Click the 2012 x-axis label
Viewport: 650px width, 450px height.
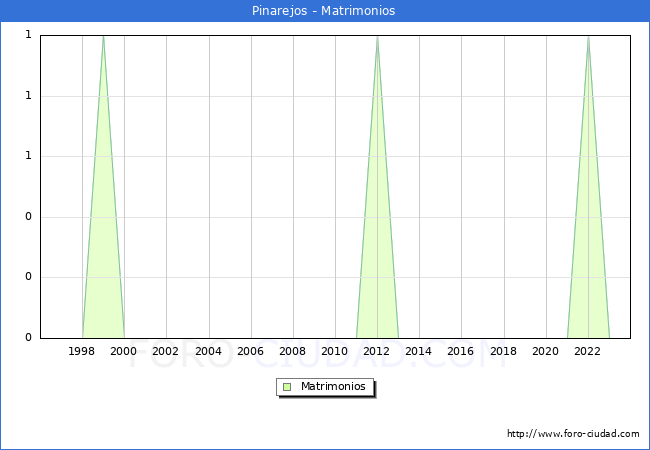pos(376,351)
